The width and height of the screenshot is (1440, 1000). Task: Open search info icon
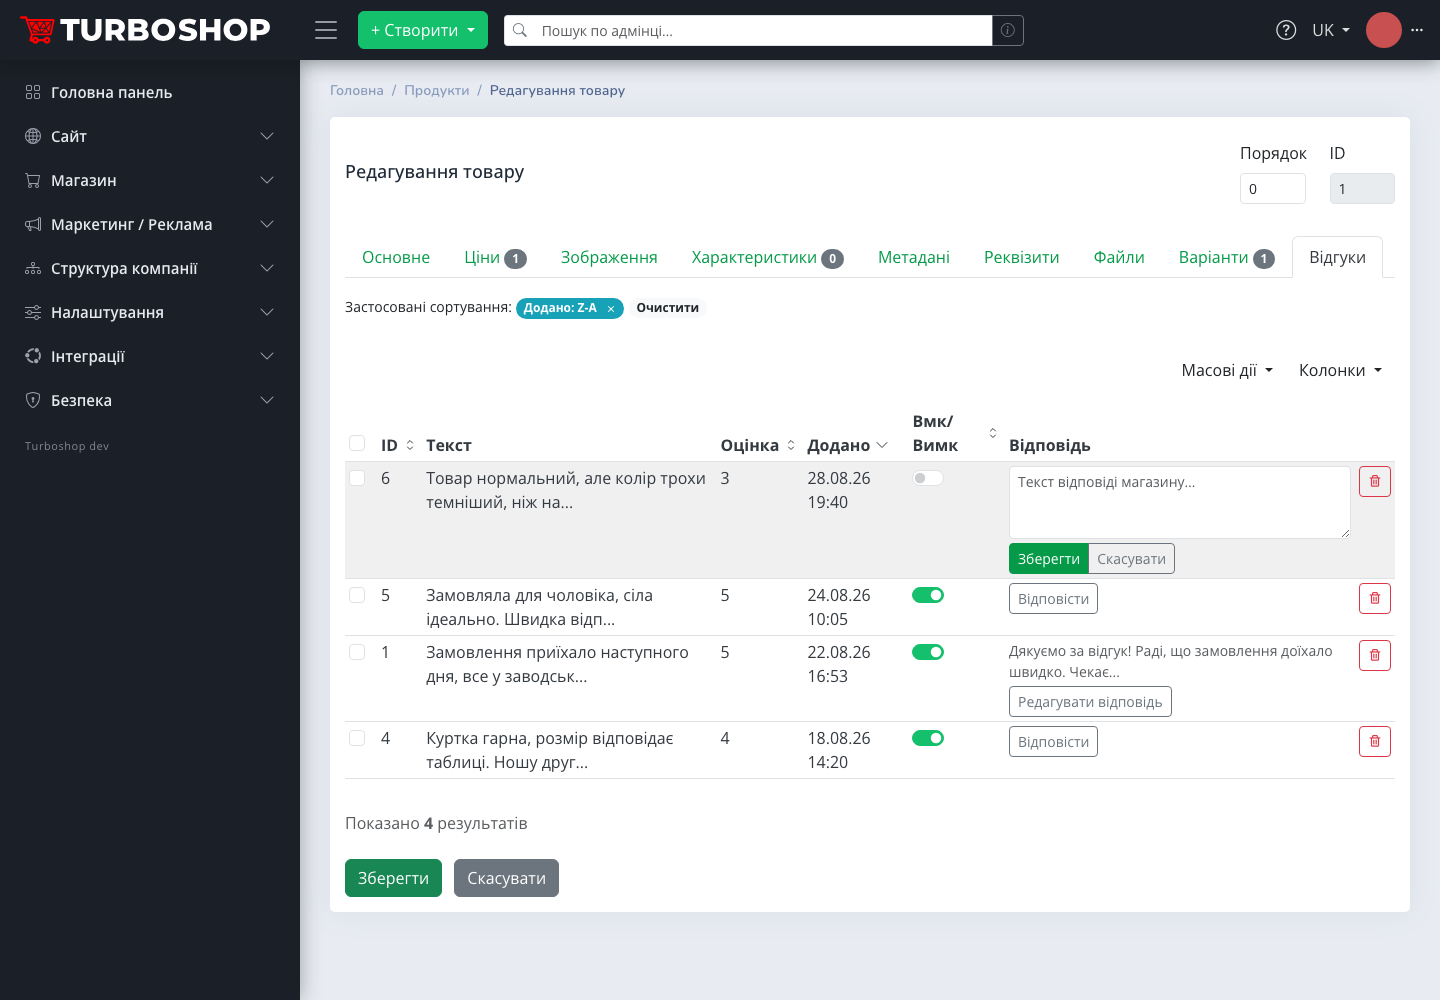coord(1008,30)
